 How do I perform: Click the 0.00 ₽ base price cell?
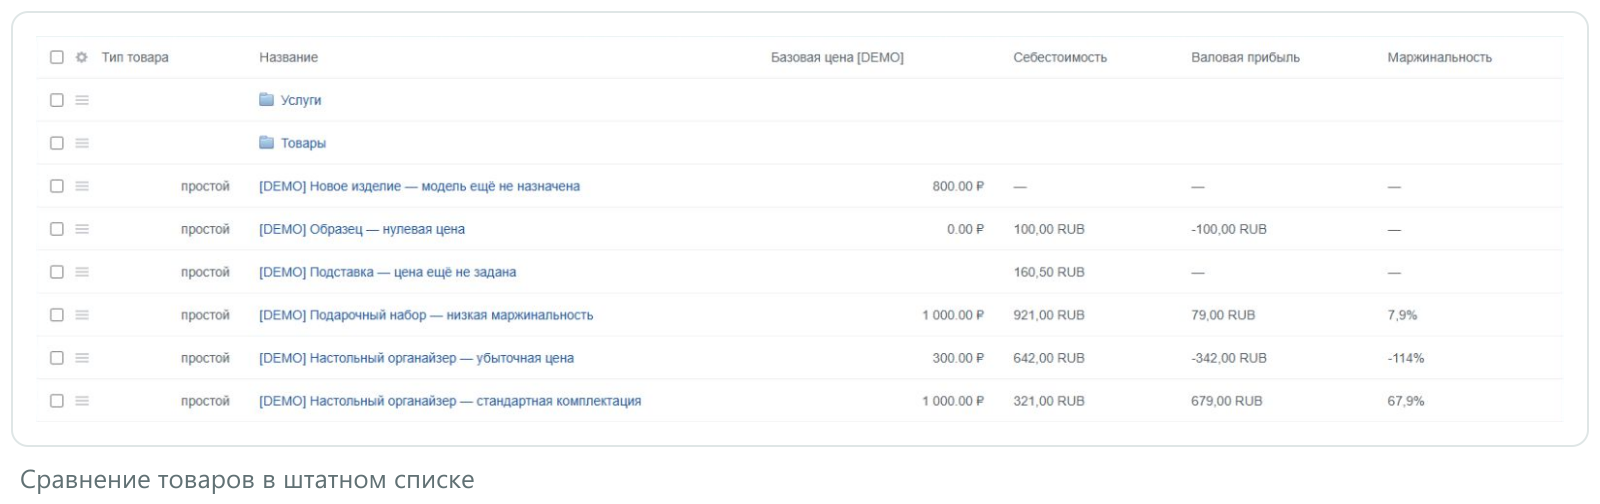[965, 229]
